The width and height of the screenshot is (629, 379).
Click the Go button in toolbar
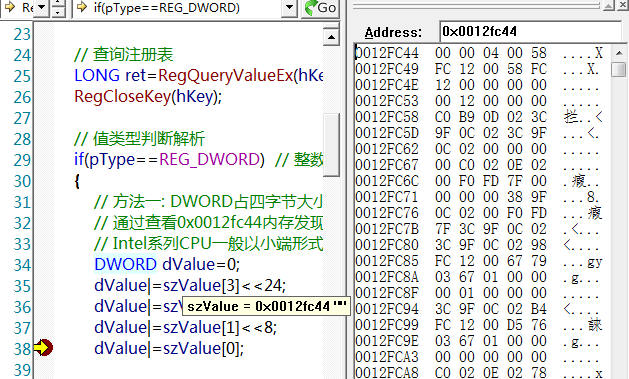coord(320,8)
